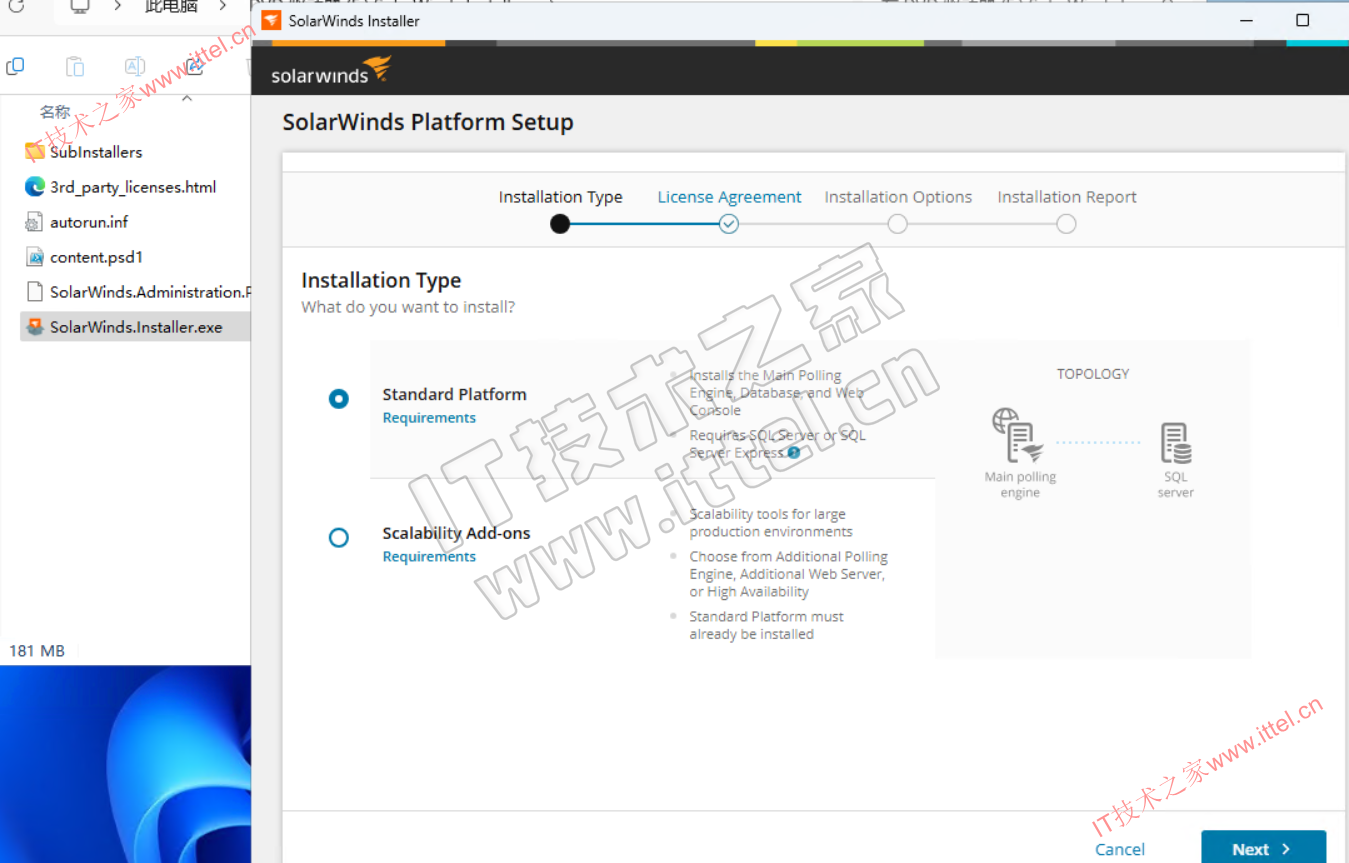1349x863 pixels.
Task: Choose the Scalability Add-ons radio option
Action: click(339, 538)
